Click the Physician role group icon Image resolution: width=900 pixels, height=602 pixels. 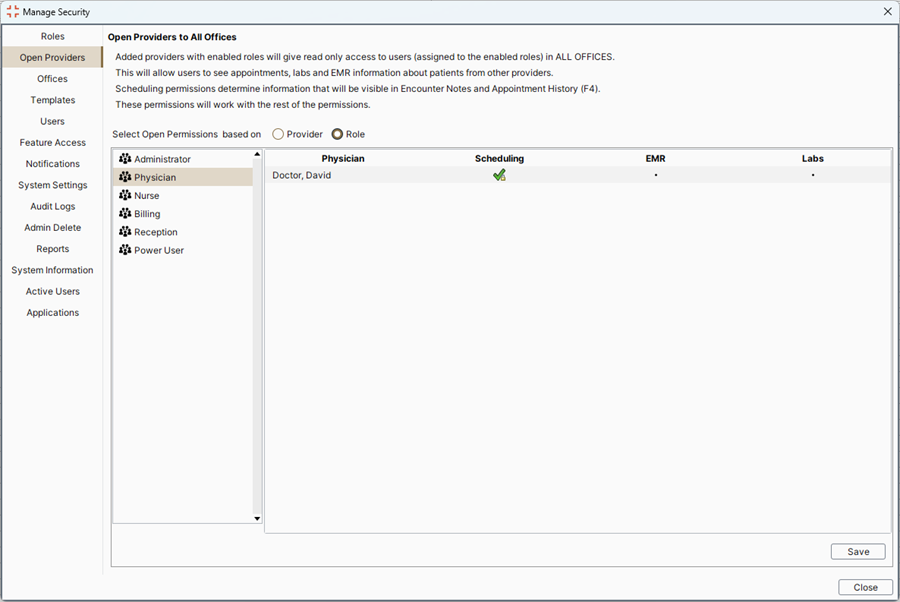tap(125, 177)
